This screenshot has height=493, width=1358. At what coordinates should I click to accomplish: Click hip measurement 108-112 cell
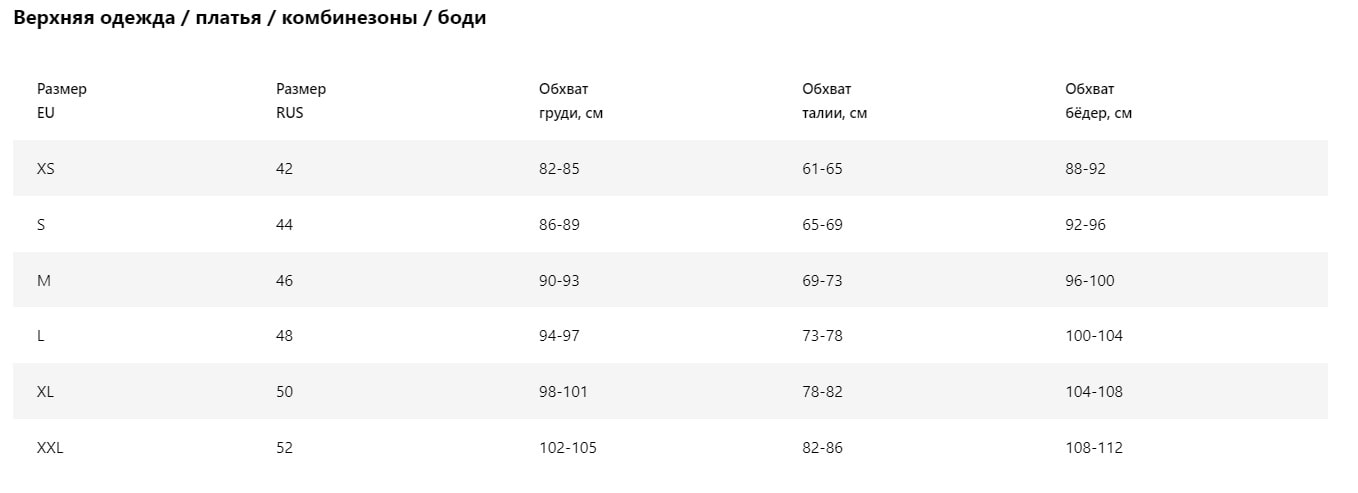tap(1094, 448)
